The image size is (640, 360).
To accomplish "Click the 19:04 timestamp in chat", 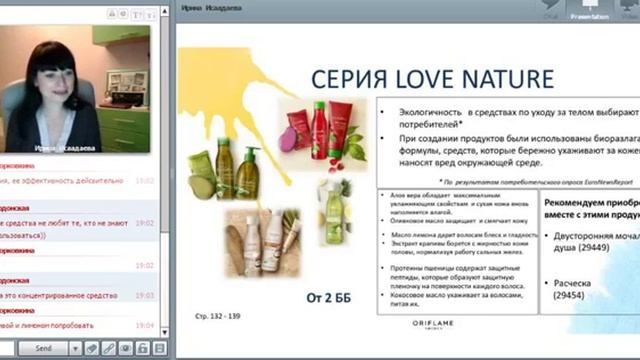I will pyautogui.click(x=144, y=325).
